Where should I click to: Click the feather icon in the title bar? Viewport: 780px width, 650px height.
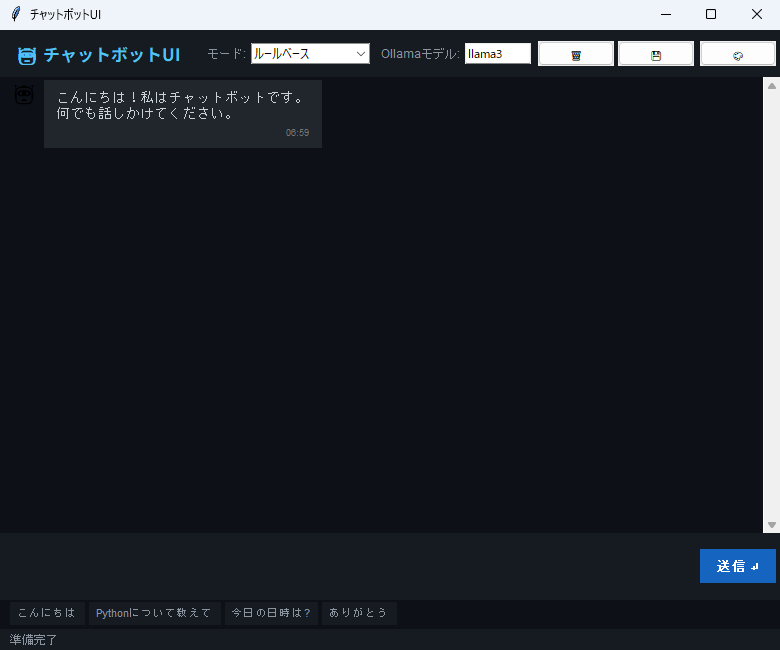16,14
